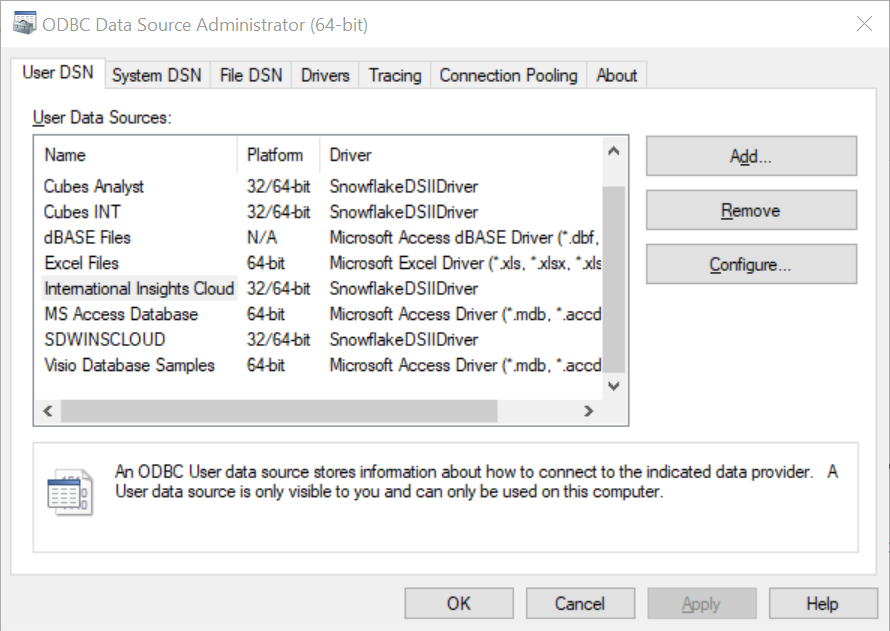The width and height of the screenshot is (890, 631).
Task: Select the Cubes Analyst data source
Action: click(x=94, y=186)
